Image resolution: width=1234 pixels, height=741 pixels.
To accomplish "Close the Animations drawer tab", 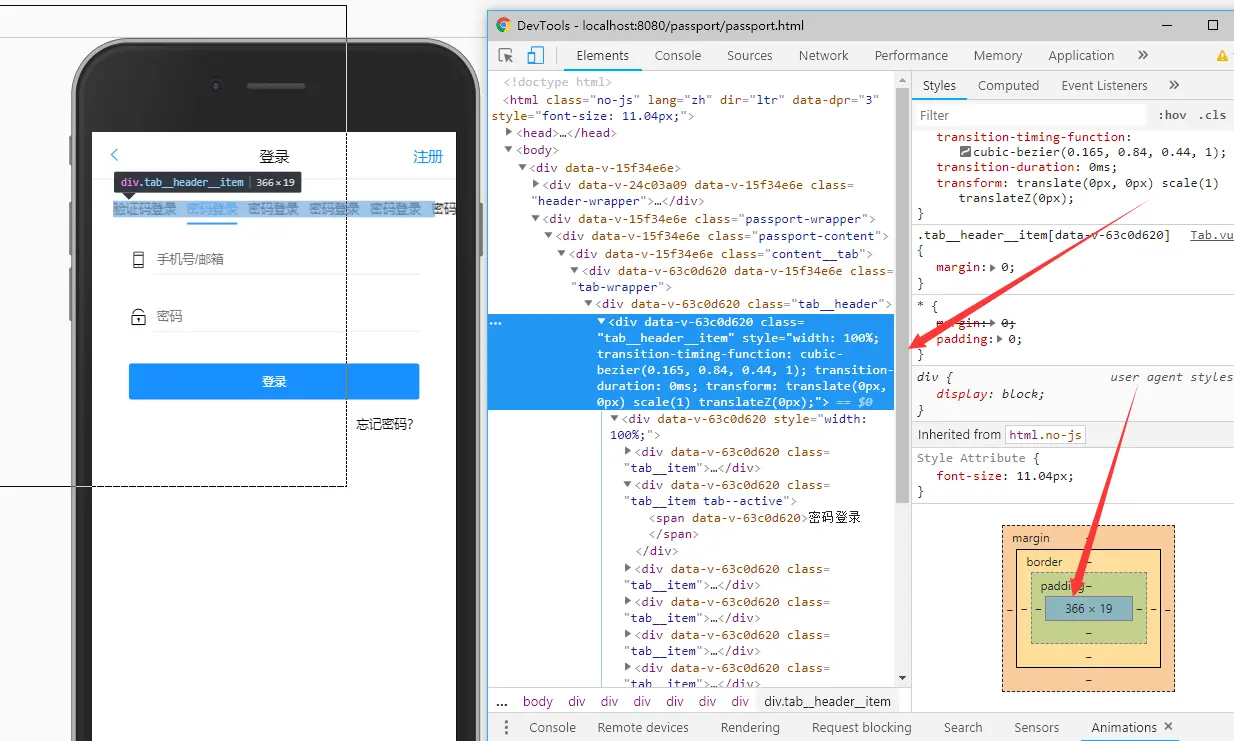I will [x=1168, y=727].
